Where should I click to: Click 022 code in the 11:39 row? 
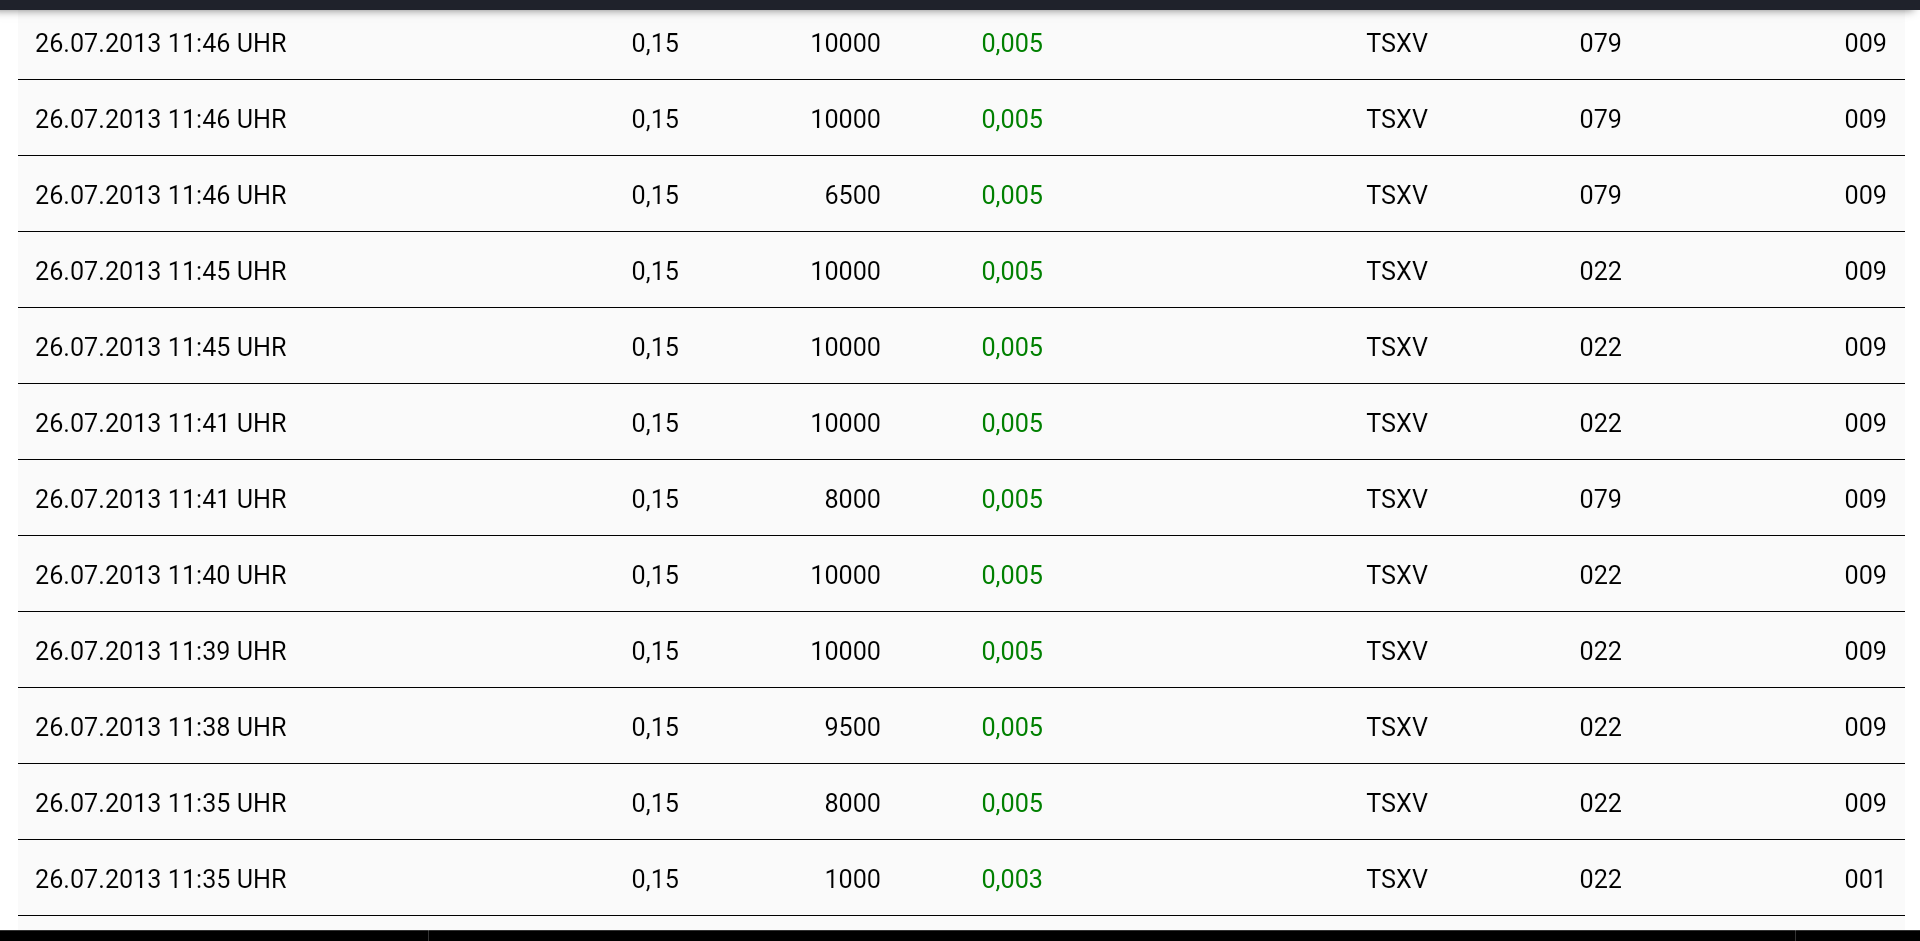point(1600,651)
